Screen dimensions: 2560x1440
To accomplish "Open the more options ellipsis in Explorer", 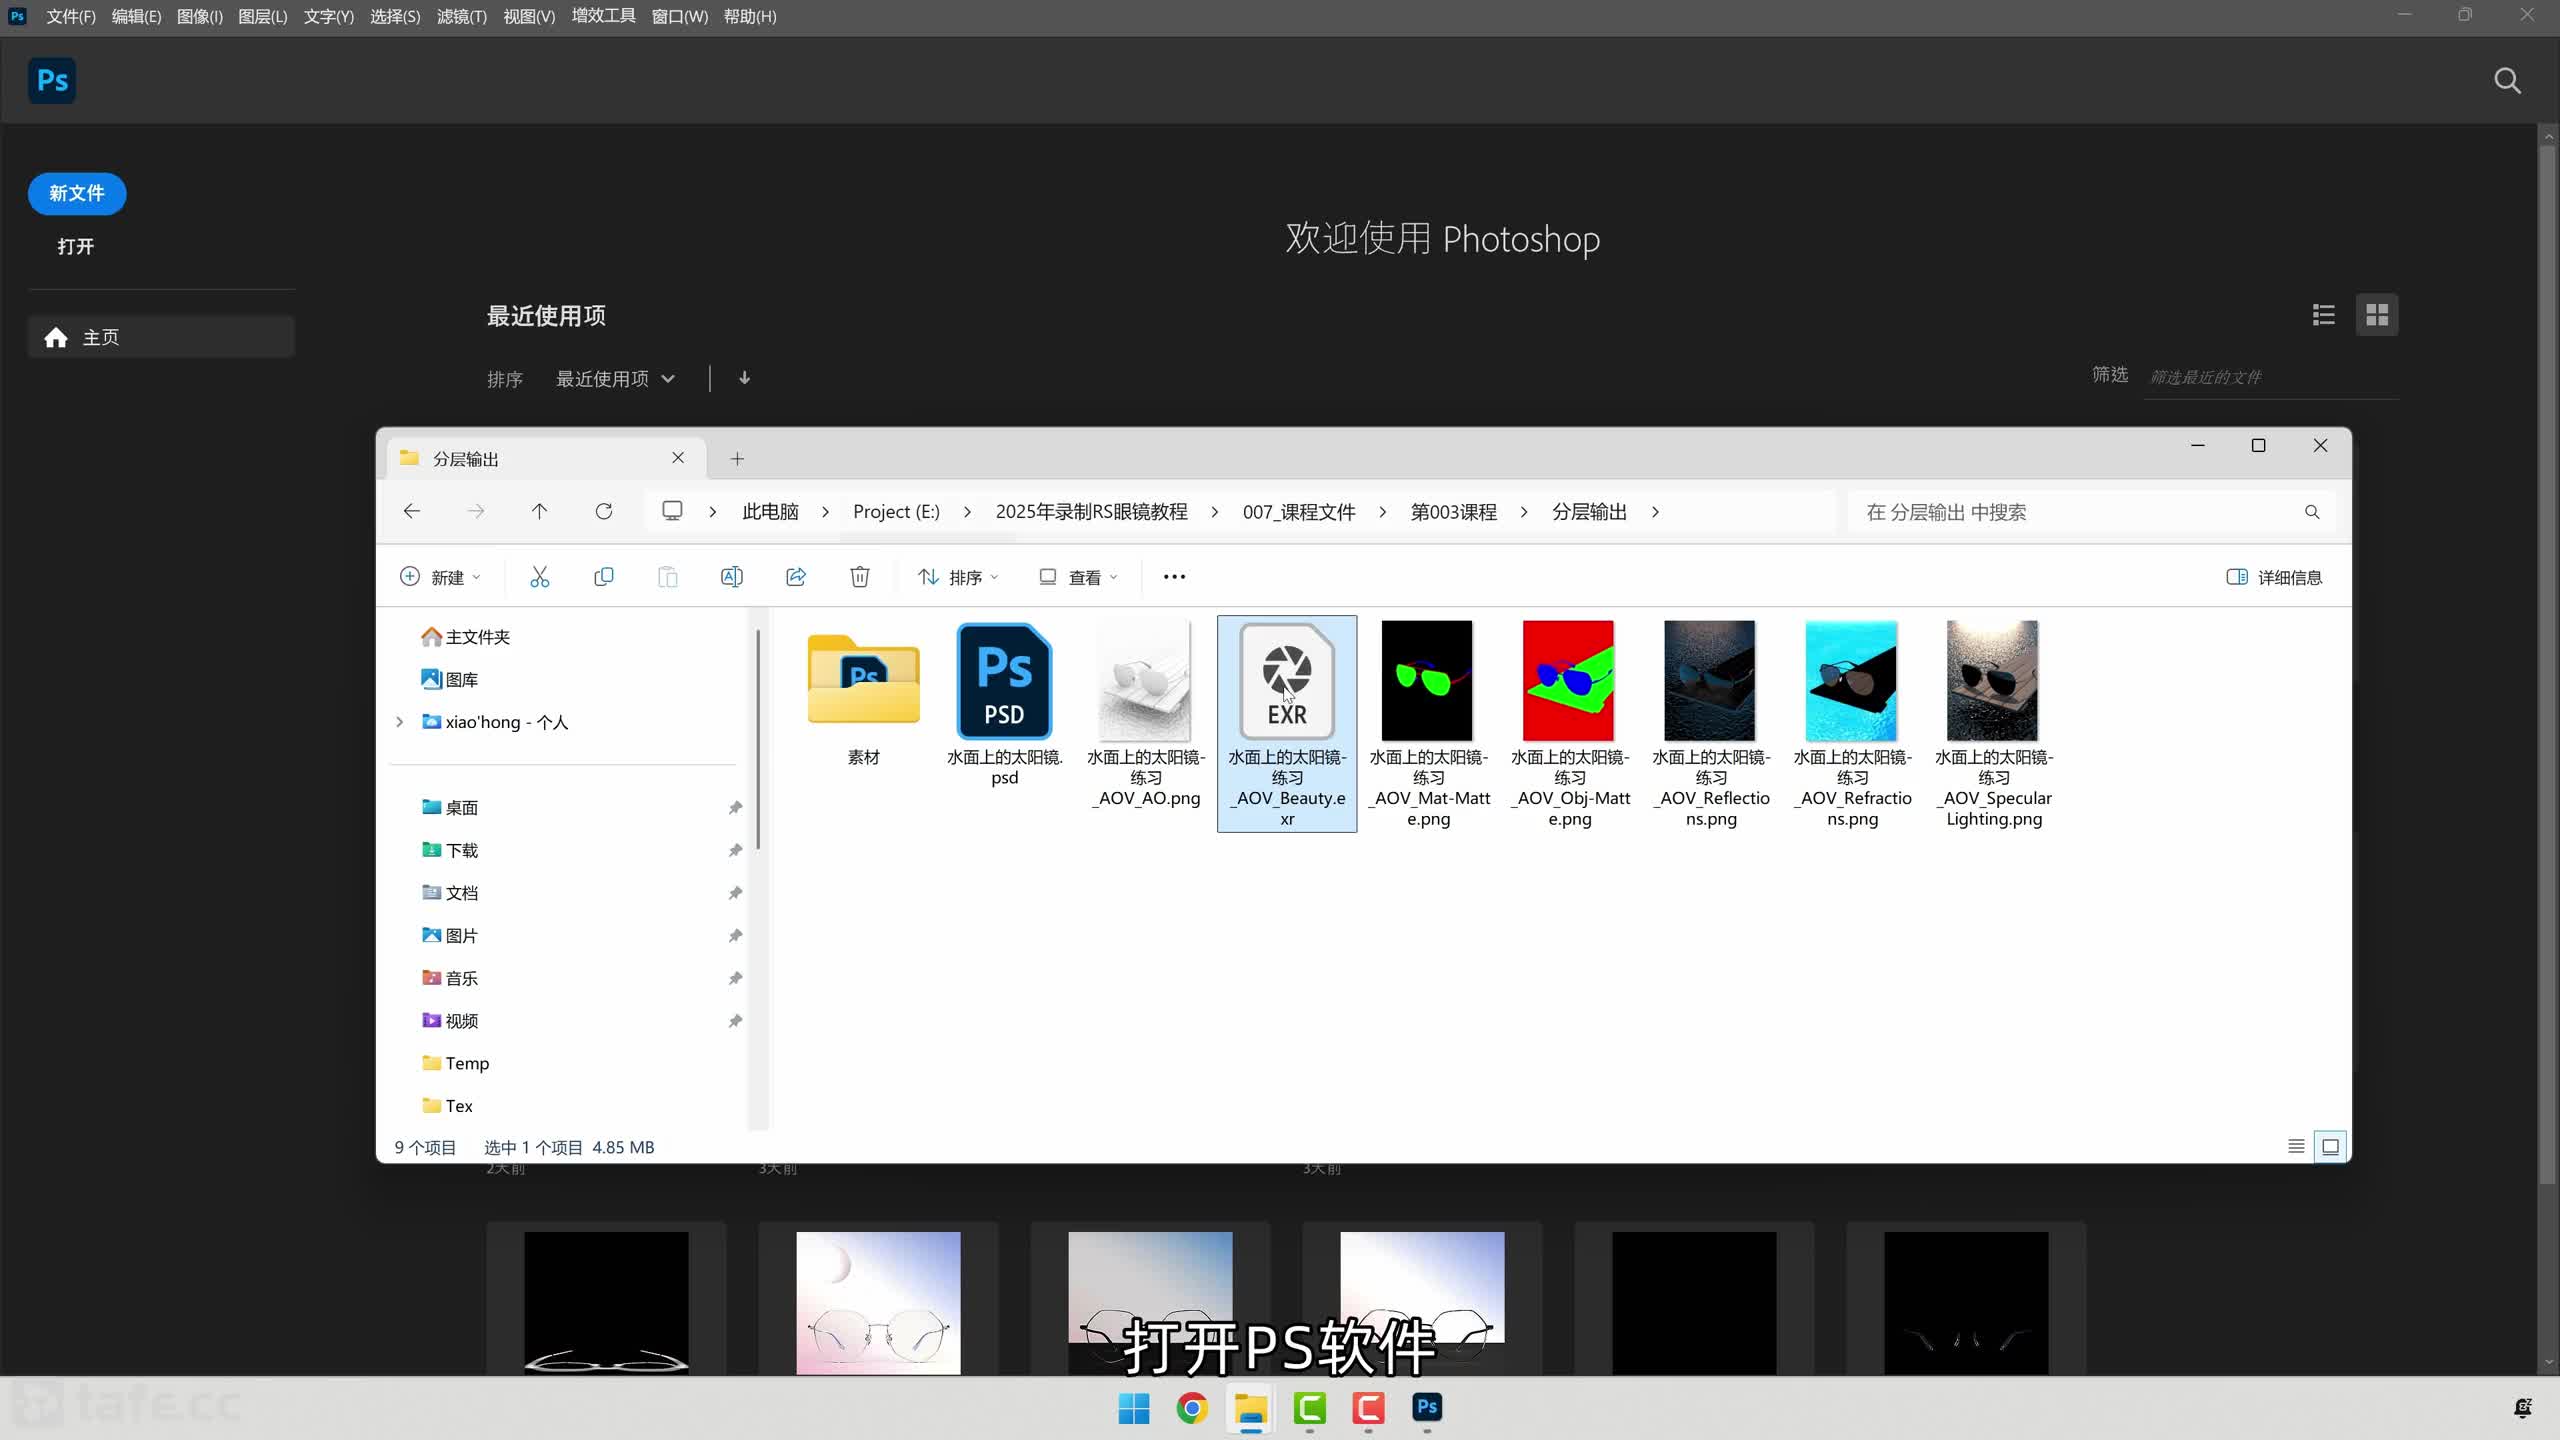I will click(1174, 577).
